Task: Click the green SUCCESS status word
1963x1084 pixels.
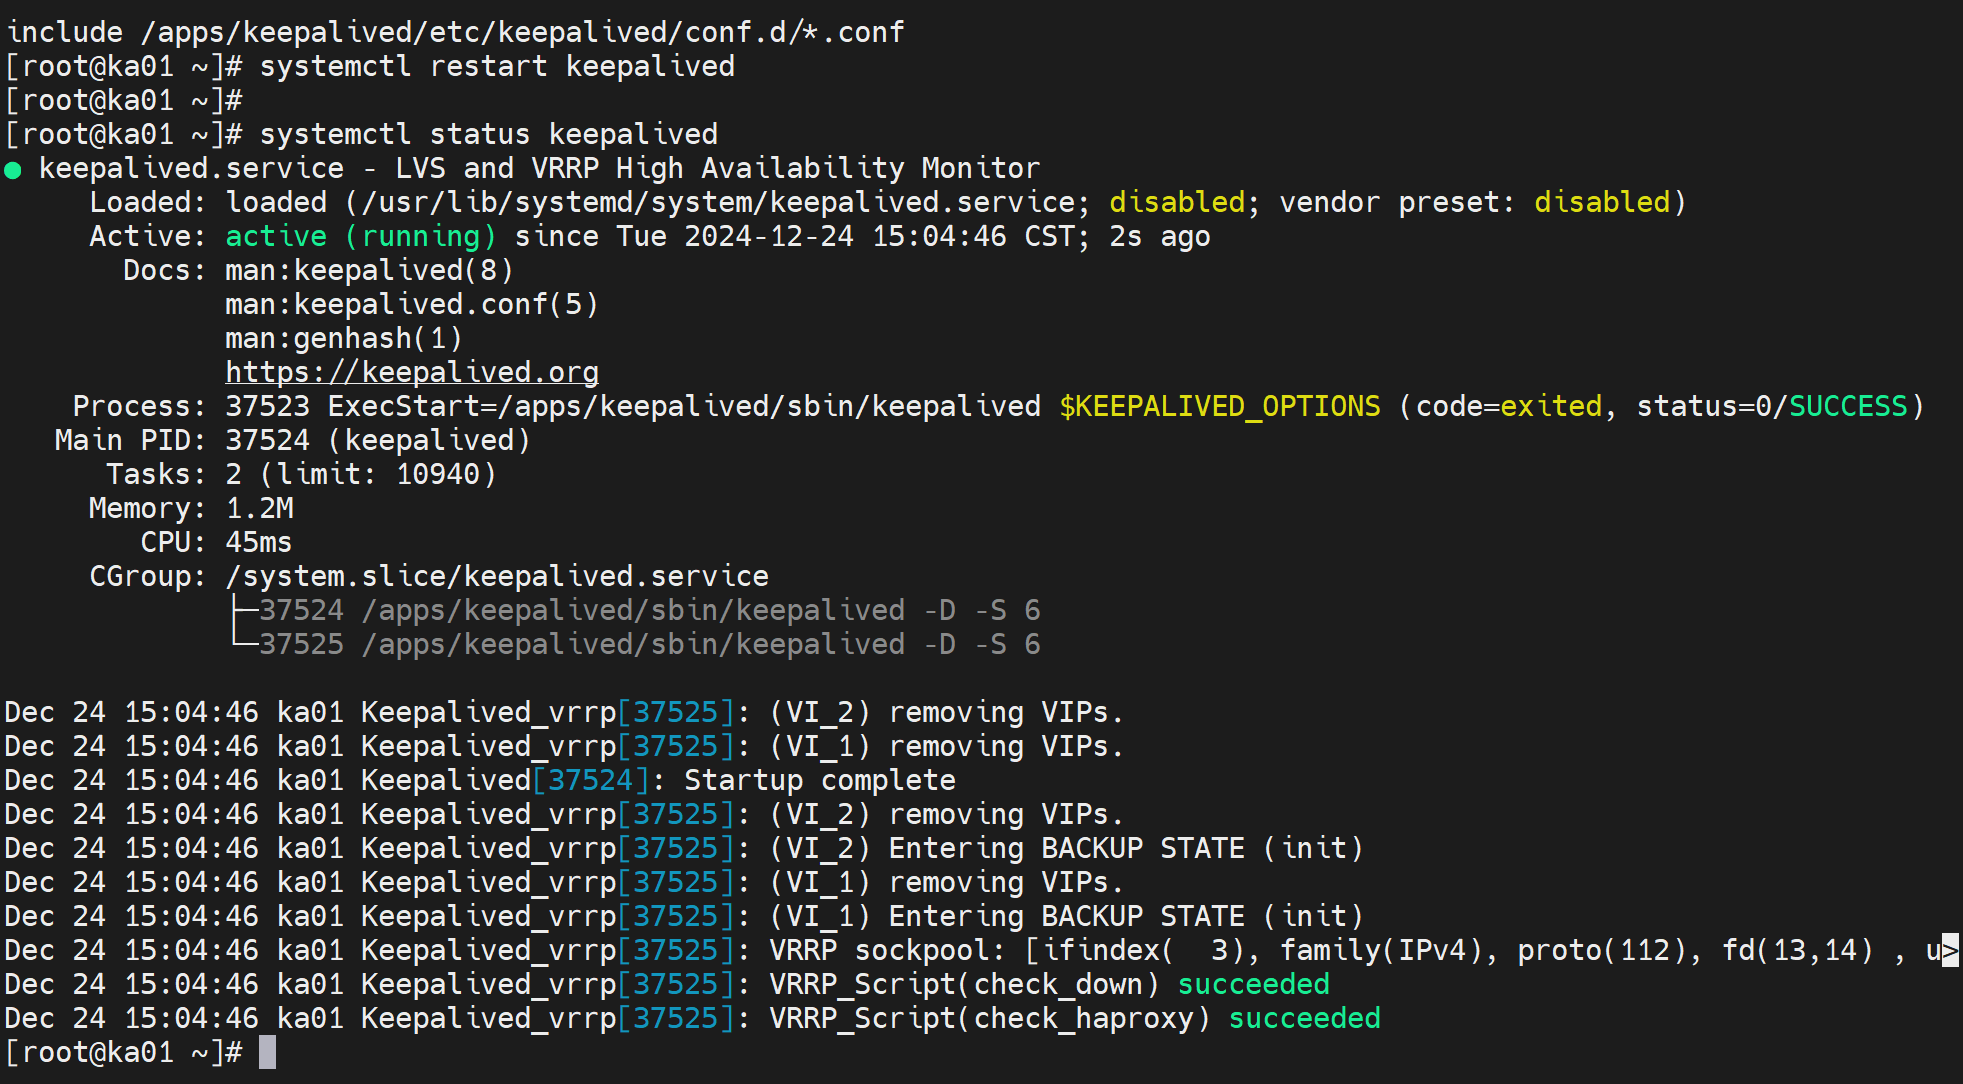Action: pyautogui.click(x=1847, y=406)
